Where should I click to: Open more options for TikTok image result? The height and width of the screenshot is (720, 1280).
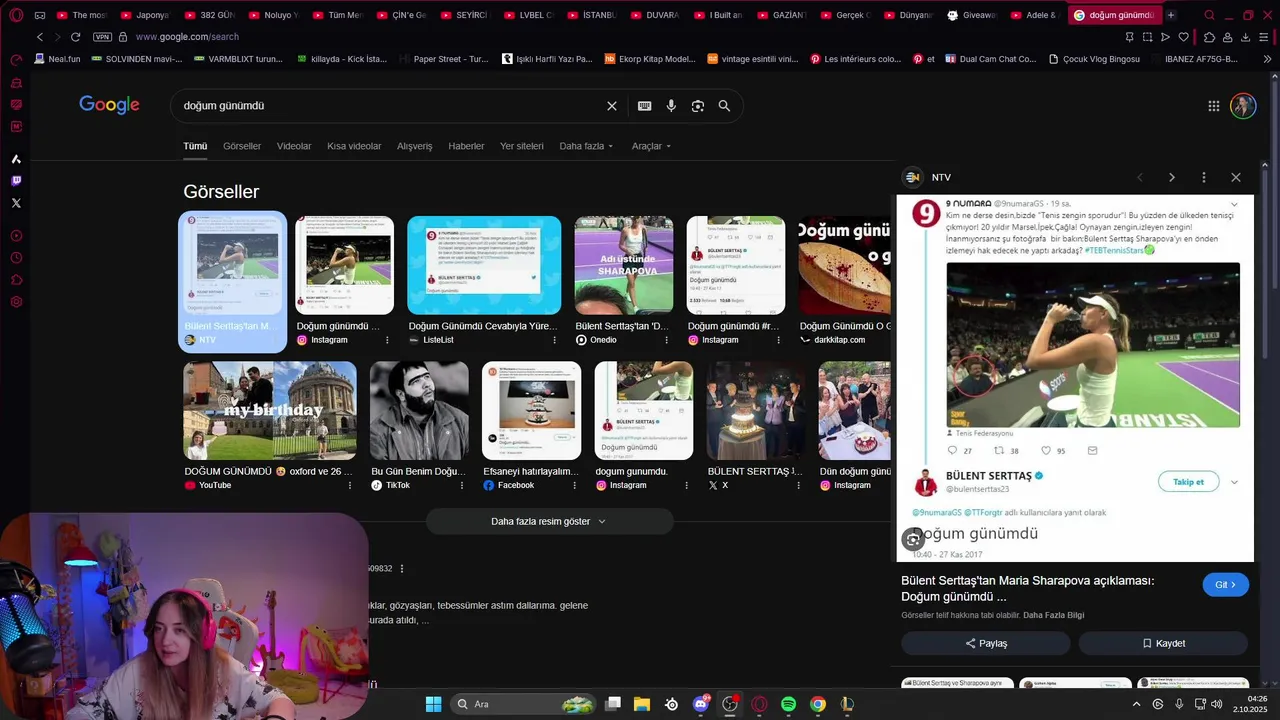462,485
